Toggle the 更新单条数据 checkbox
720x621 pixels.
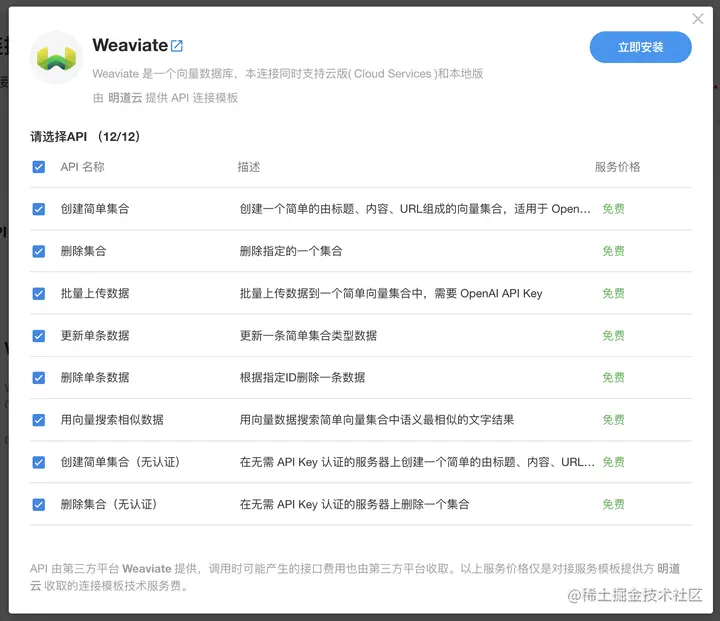tap(39, 336)
